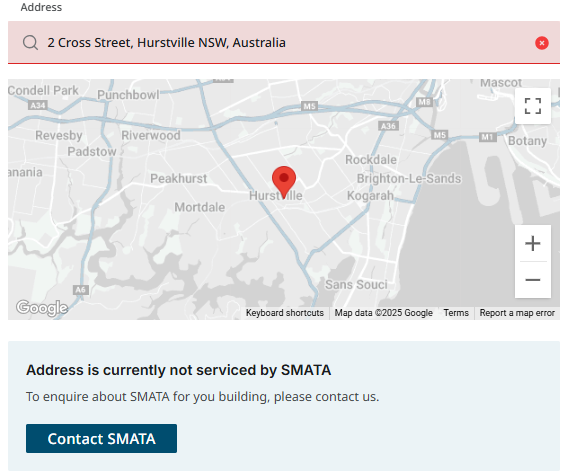This screenshot has height=476, width=565.
Task: Toggle fullscreen map view
Action: (x=533, y=106)
